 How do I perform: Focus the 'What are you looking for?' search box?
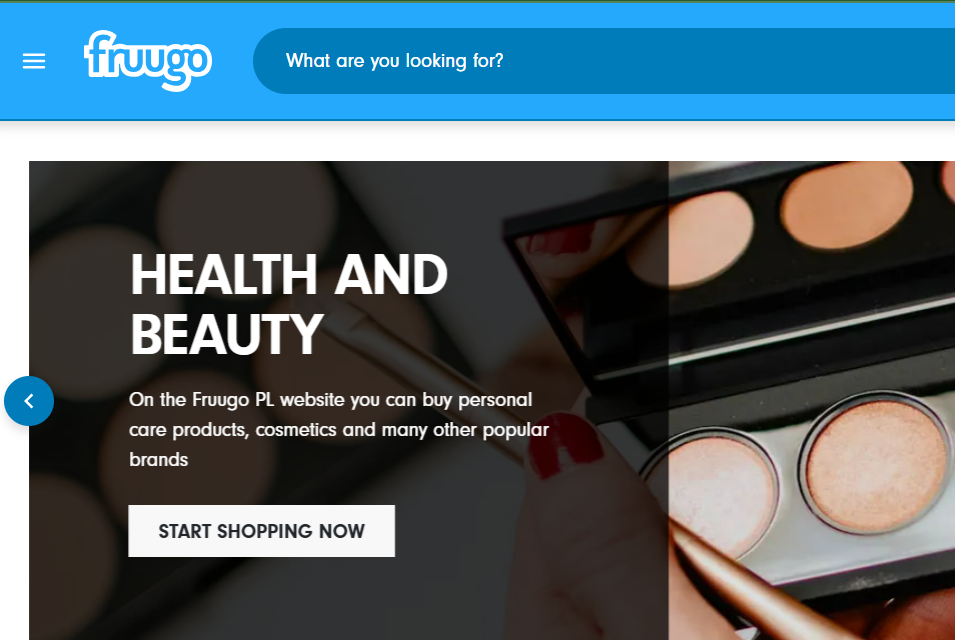[x=603, y=61]
